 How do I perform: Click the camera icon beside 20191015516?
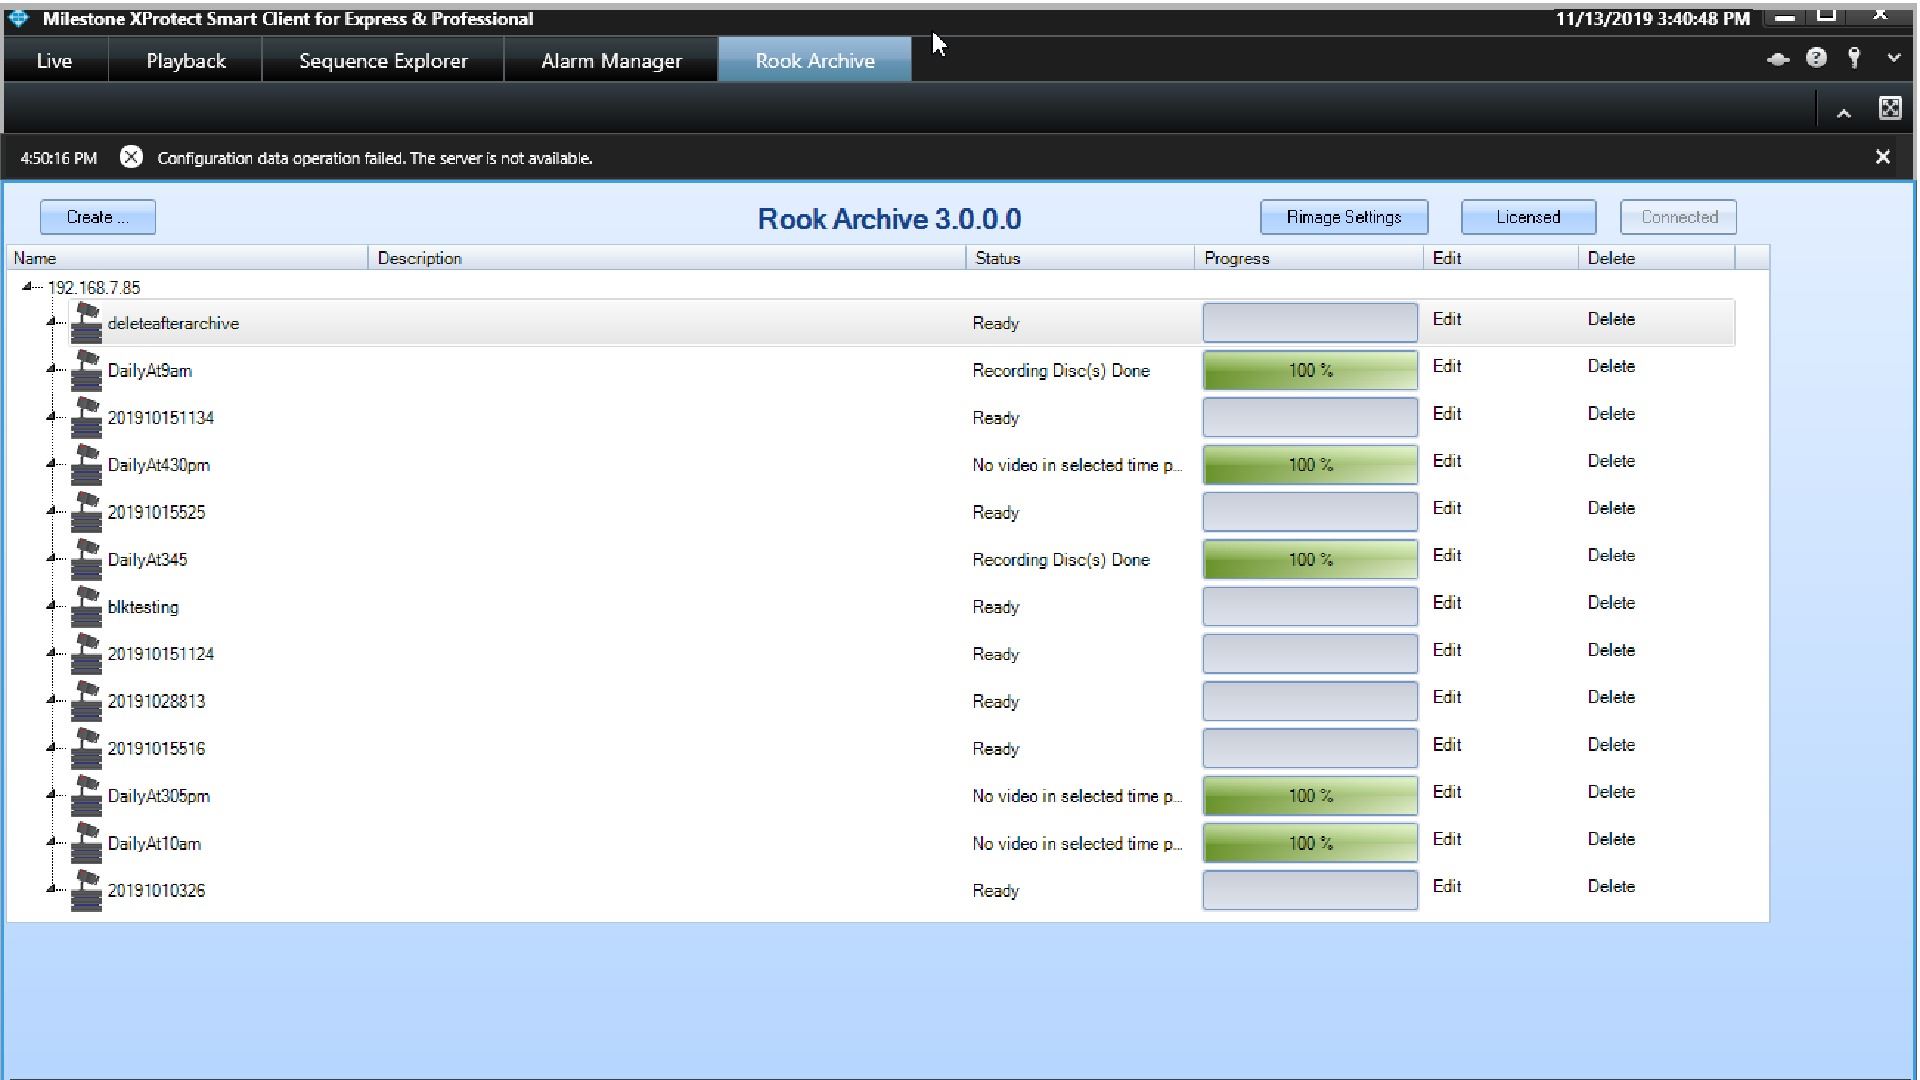[87, 748]
